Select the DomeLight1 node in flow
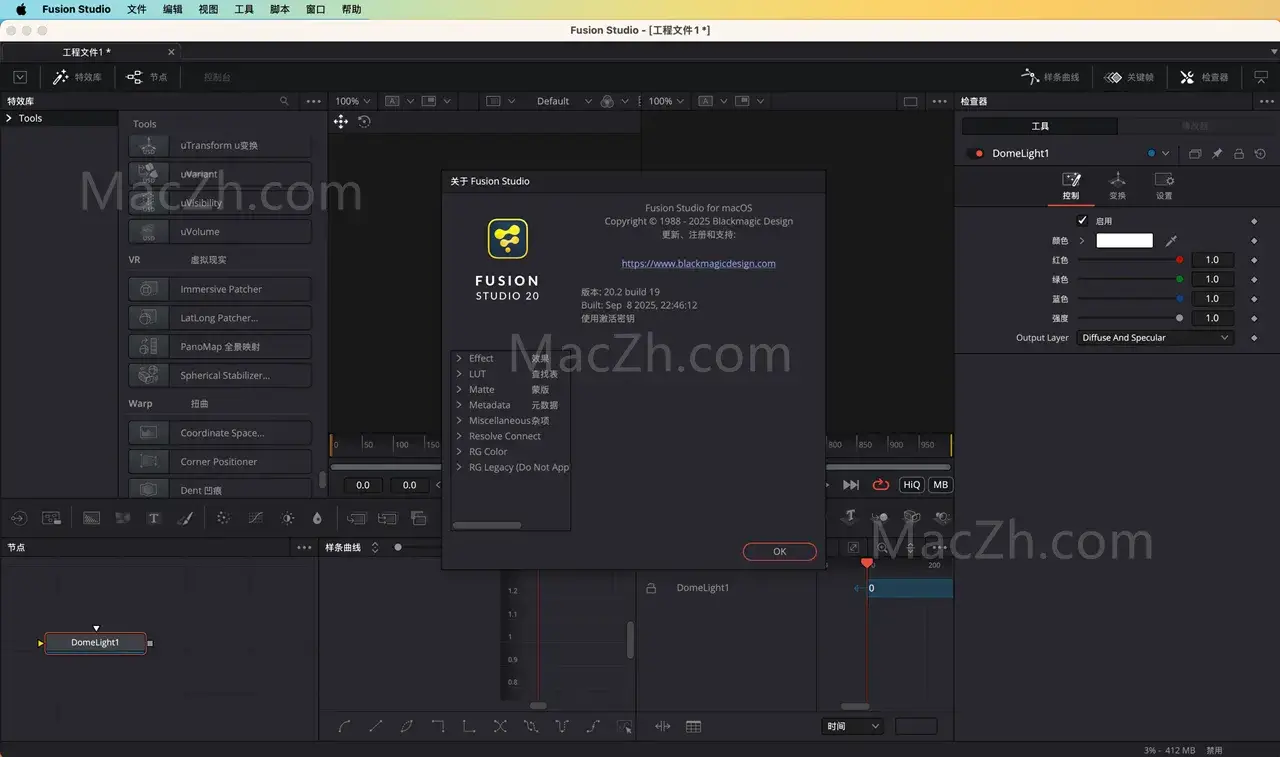This screenshot has width=1280, height=757. (95, 643)
